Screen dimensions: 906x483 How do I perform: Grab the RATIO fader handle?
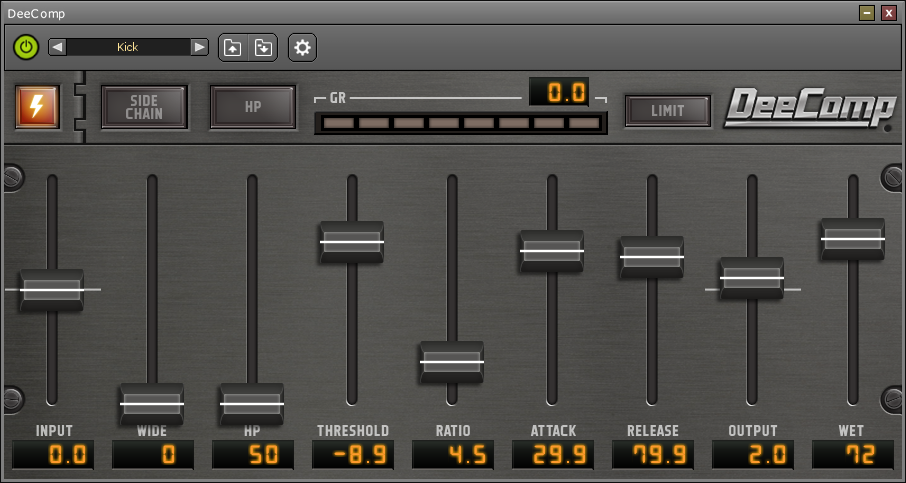pyautogui.click(x=452, y=362)
